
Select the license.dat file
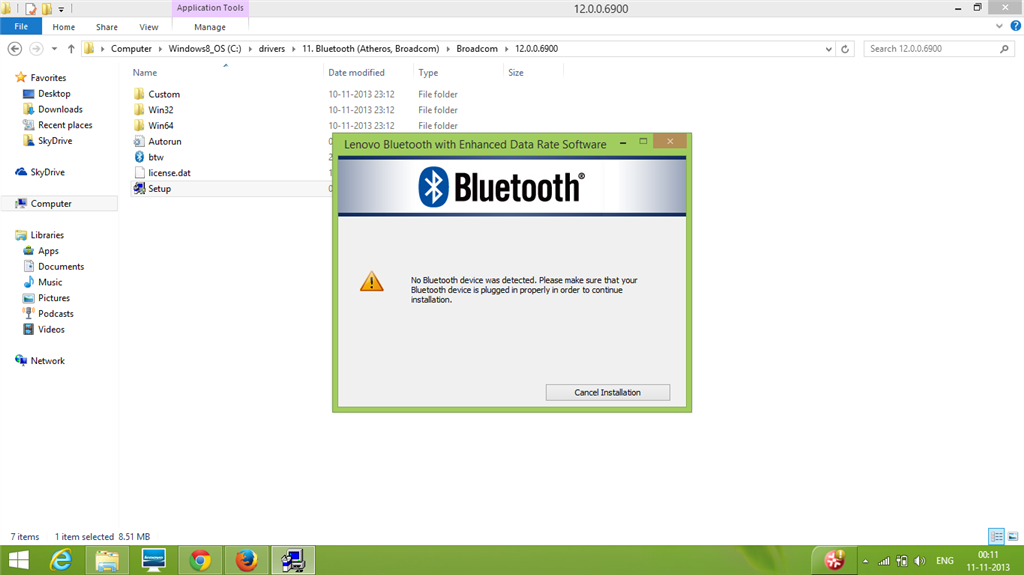(169, 172)
